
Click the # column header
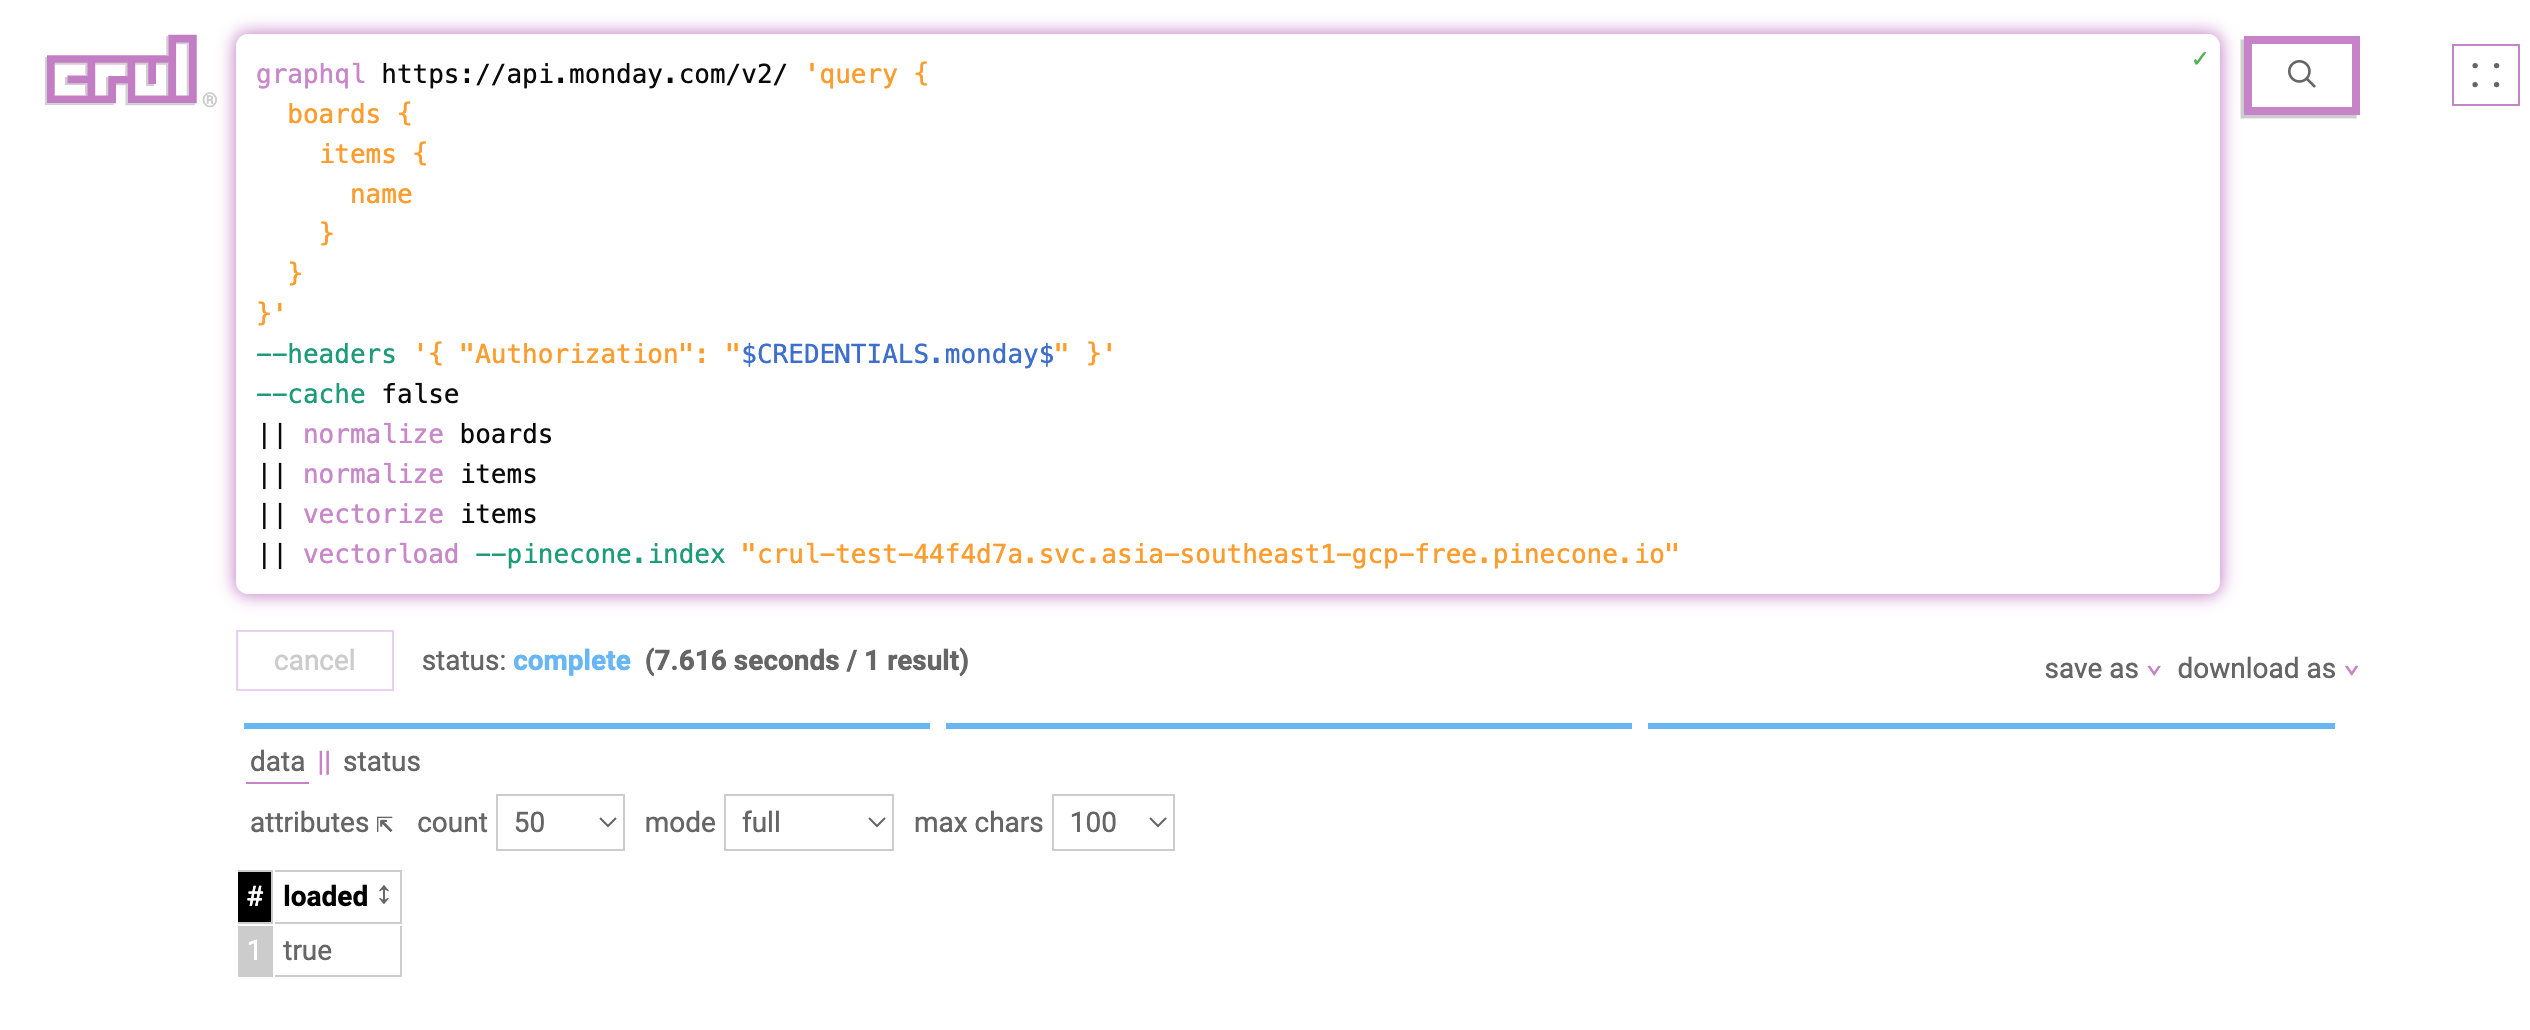pos(255,896)
